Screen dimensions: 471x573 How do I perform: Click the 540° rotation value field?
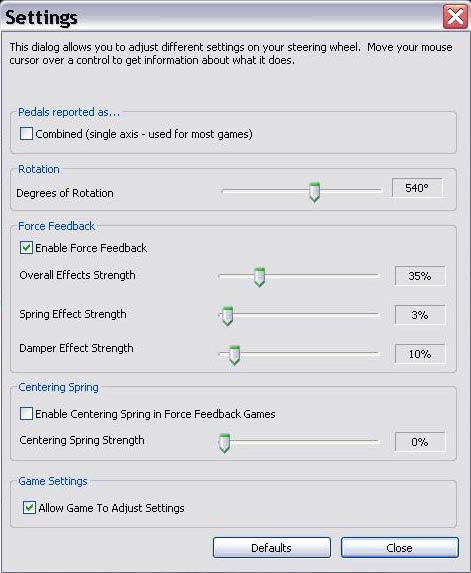[x=417, y=188]
